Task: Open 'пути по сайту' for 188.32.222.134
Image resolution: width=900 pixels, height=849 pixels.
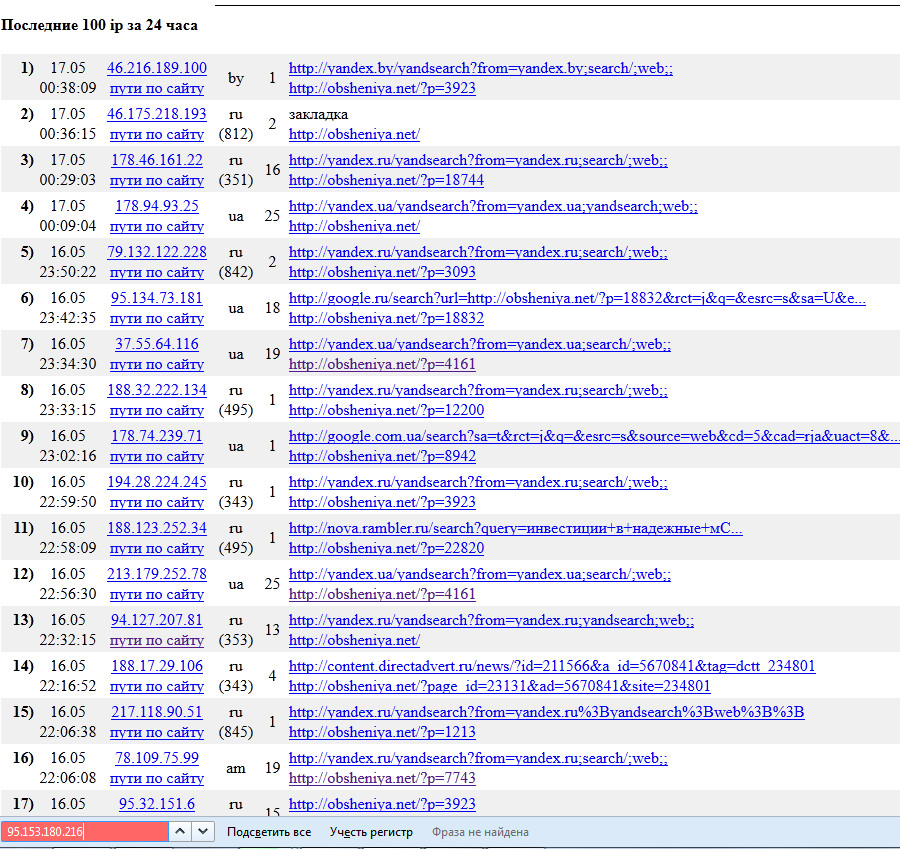Action: pyautogui.click(x=157, y=410)
